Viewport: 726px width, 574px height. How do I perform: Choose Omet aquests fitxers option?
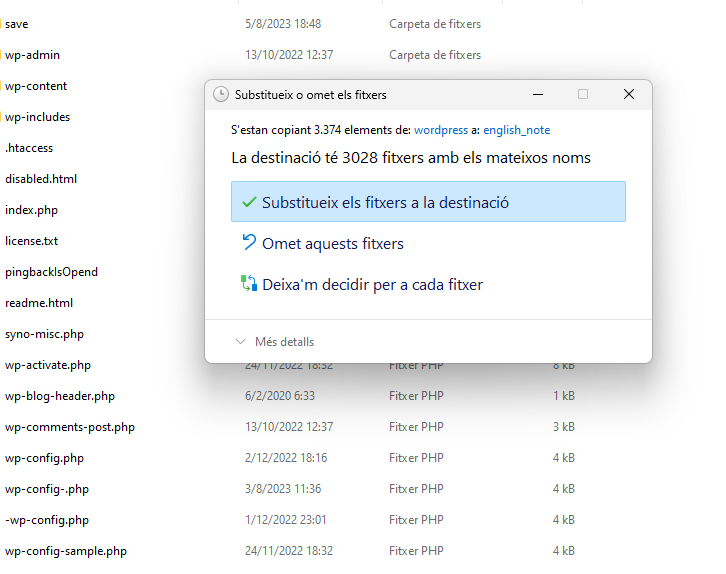coord(333,243)
